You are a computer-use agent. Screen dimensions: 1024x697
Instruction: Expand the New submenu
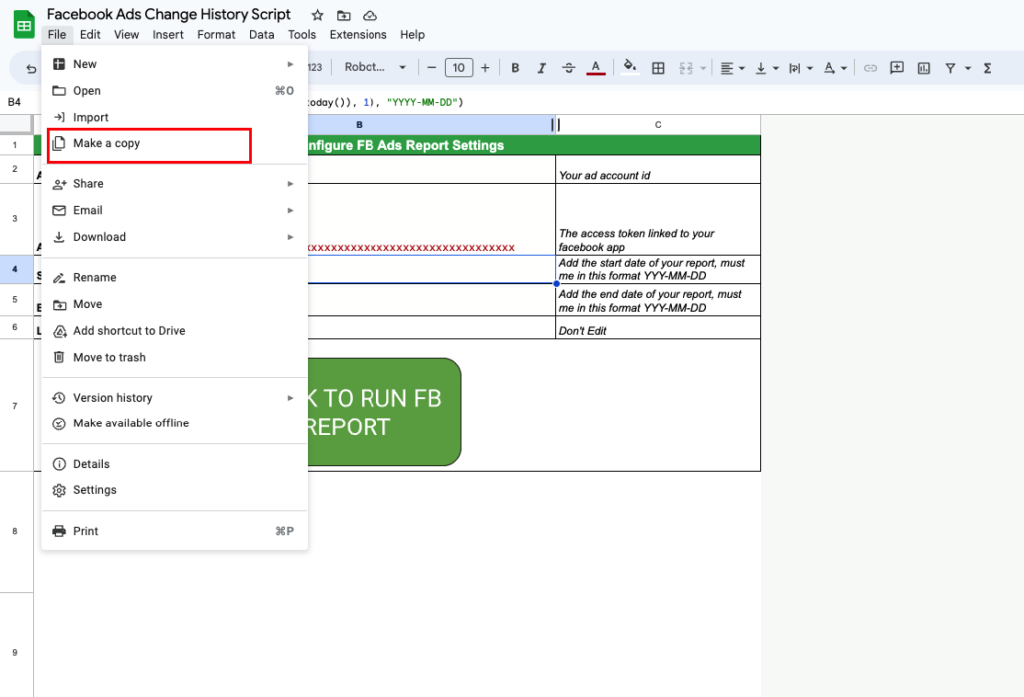pyautogui.click(x=174, y=64)
